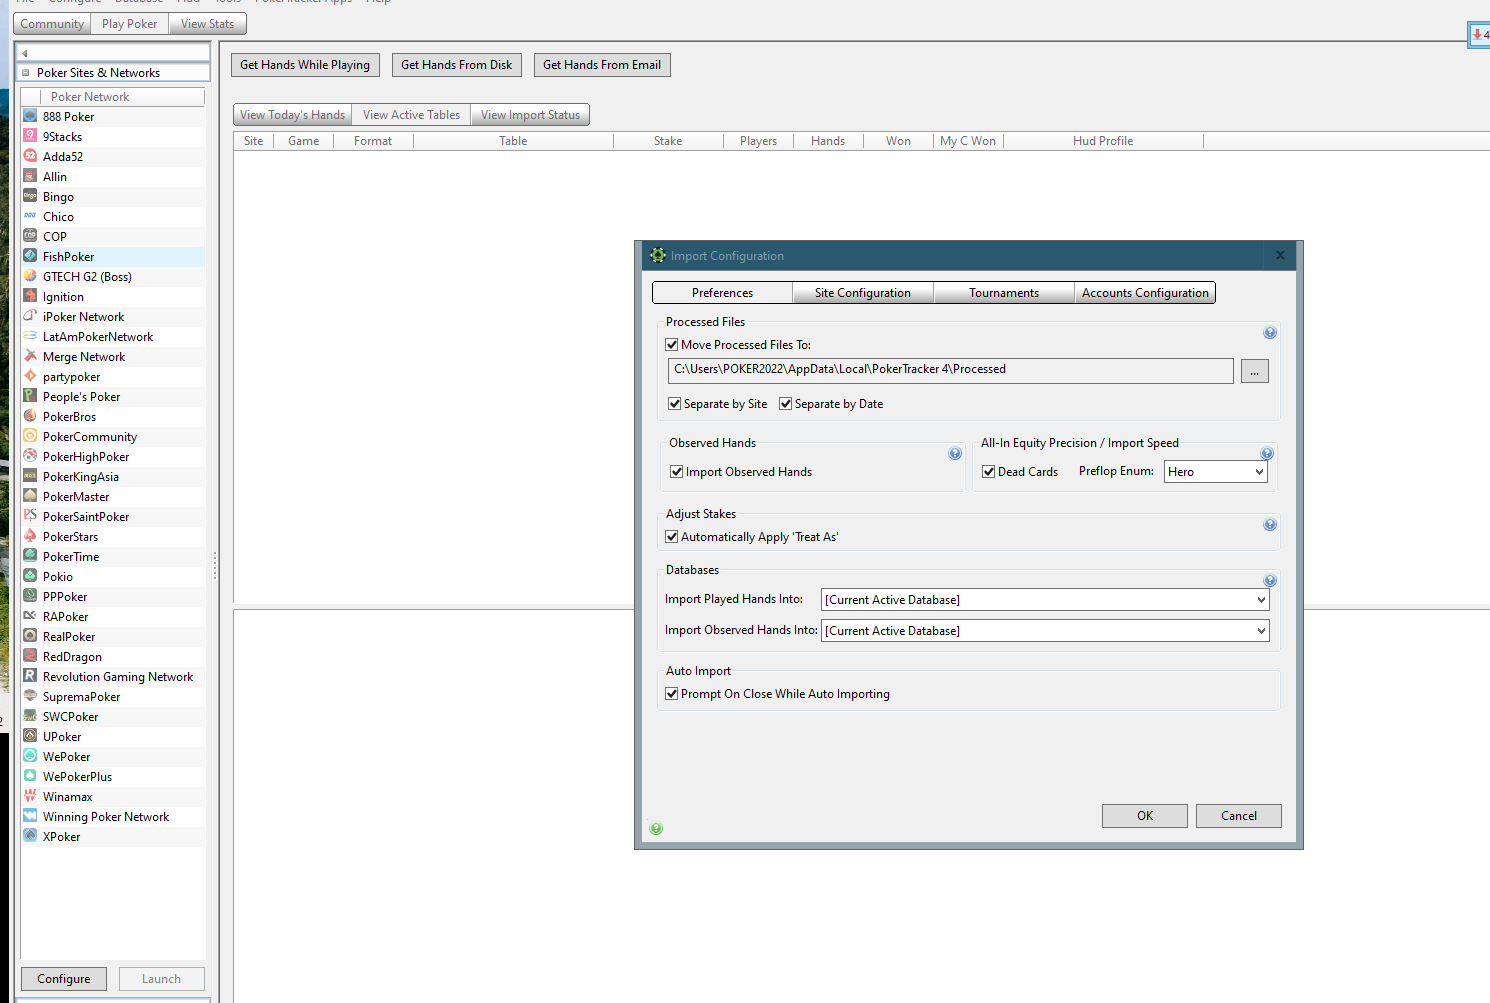Viewport: 1490px width, 1003px height.
Task: Open the Preflop Enum dropdown
Action: pos(1216,472)
